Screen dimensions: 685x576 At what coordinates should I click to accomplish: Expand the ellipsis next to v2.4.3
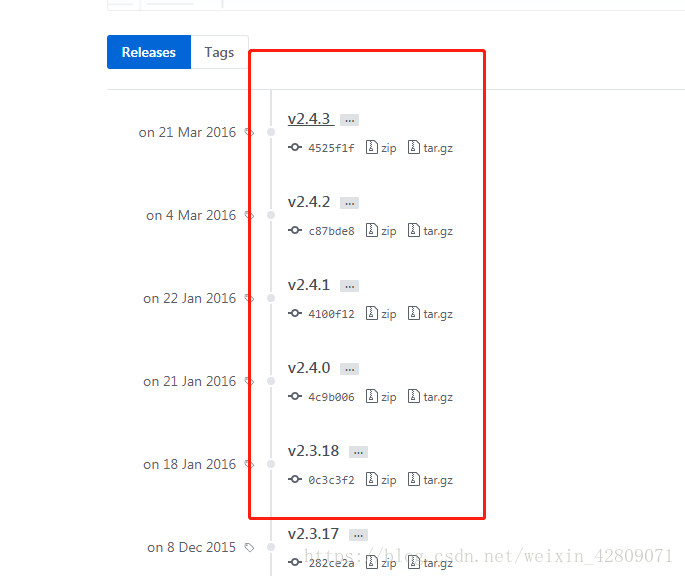point(349,120)
